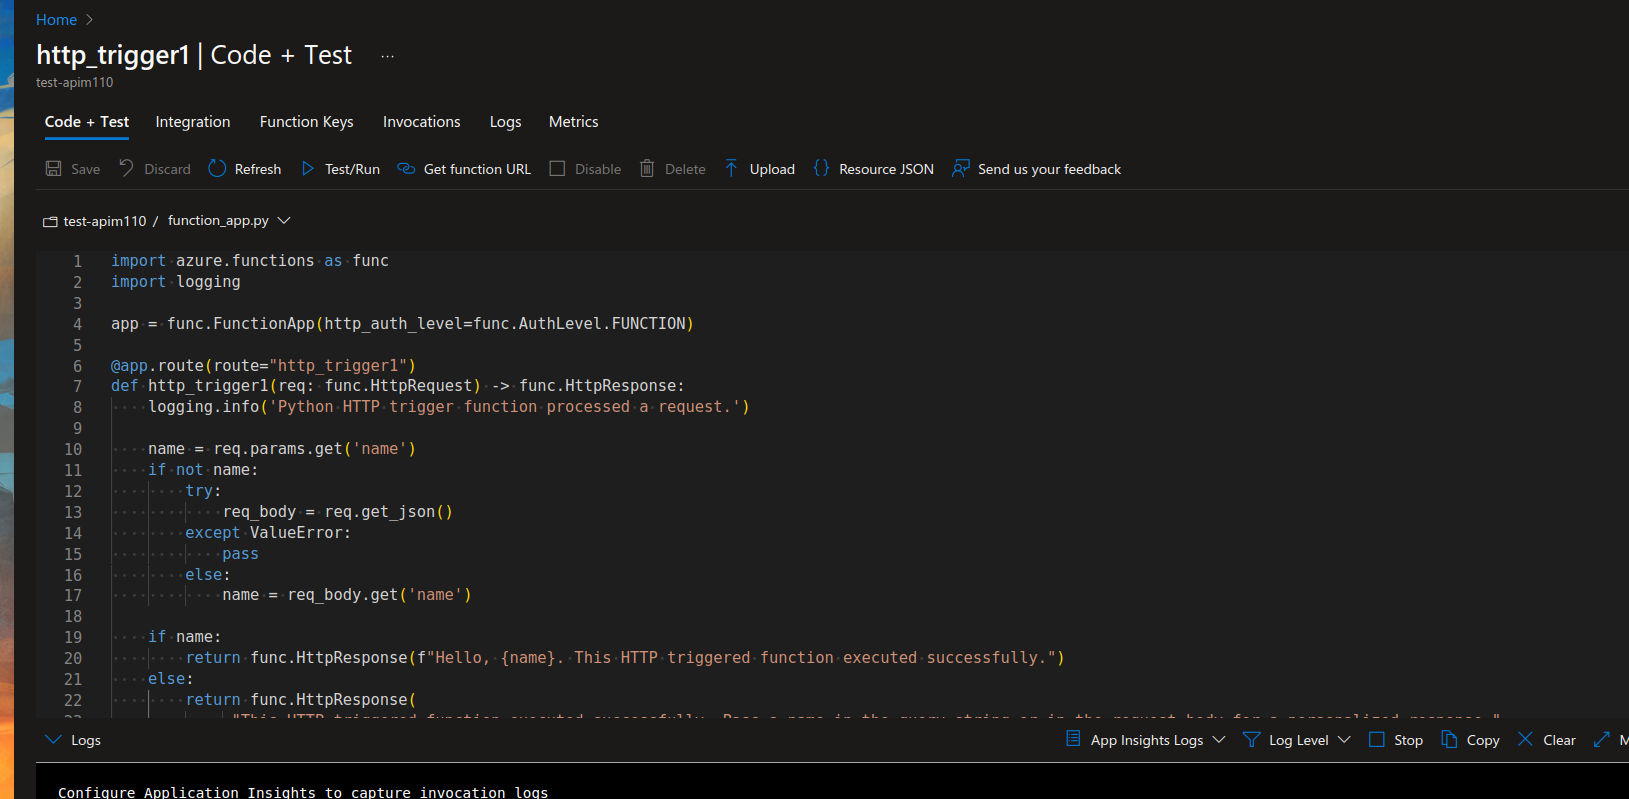This screenshot has width=1629, height=799.
Task: Click the Resource JSON label
Action: [886, 169]
